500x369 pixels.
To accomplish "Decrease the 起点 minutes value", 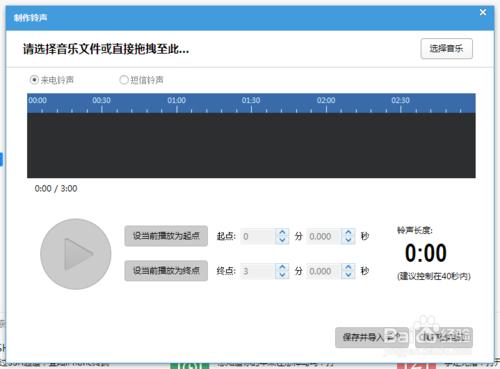I will [x=282, y=240].
